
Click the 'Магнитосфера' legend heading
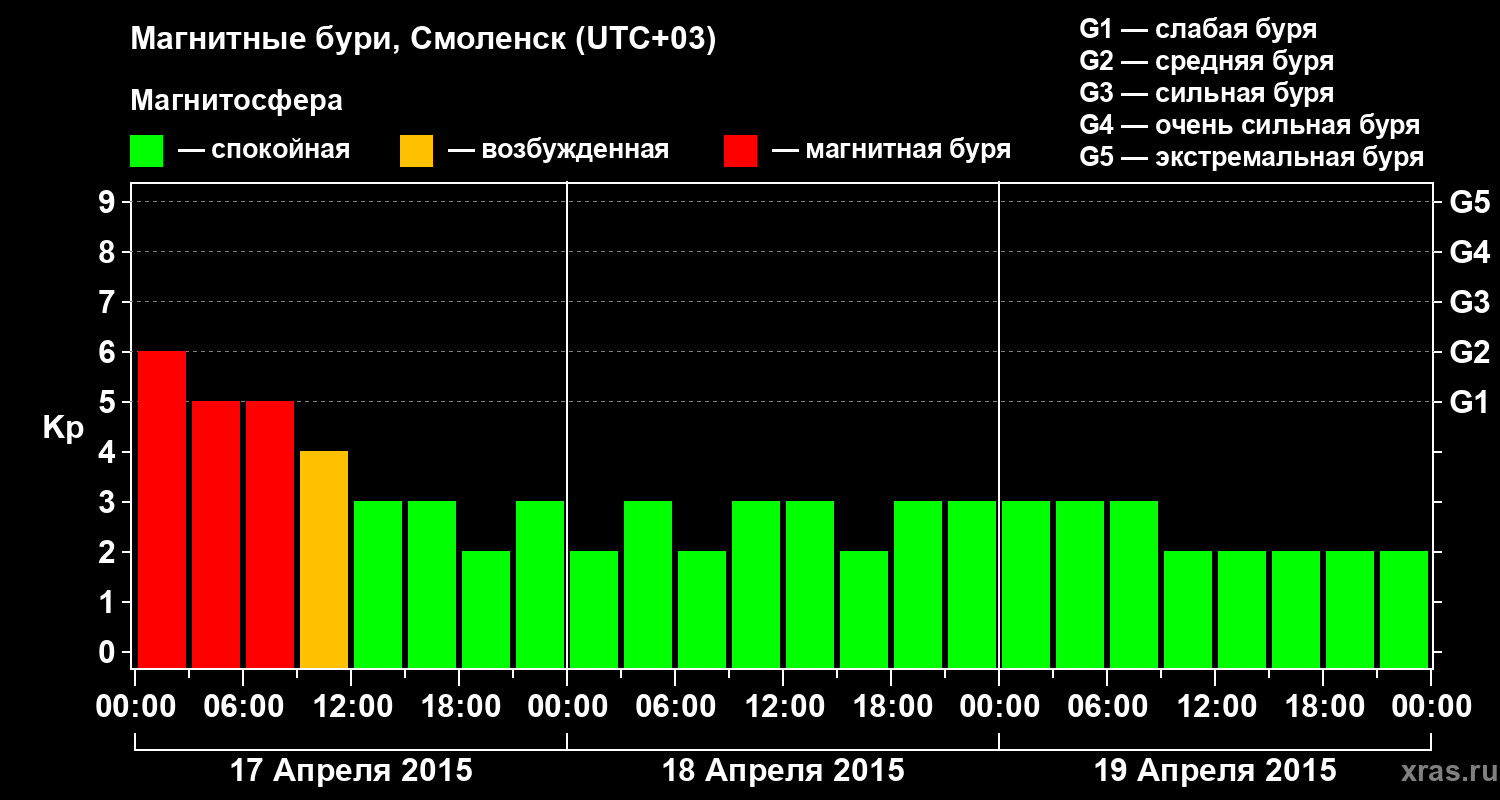pyautogui.click(x=236, y=101)
